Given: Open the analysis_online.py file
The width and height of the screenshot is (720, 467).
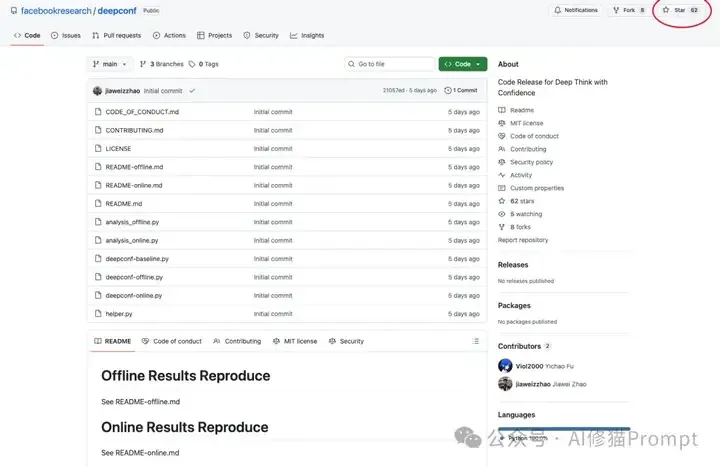Looking at the screenshot, I should click(132, 240).
